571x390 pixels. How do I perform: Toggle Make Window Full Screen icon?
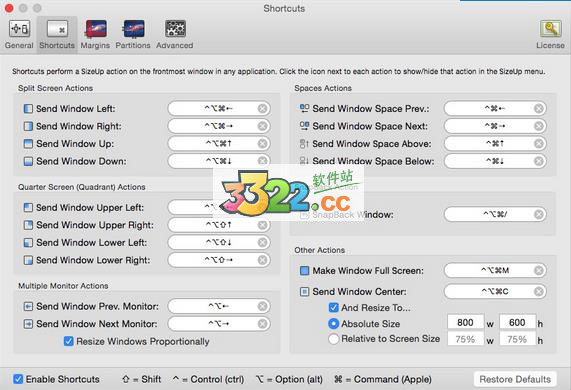[x=304, y=271]
